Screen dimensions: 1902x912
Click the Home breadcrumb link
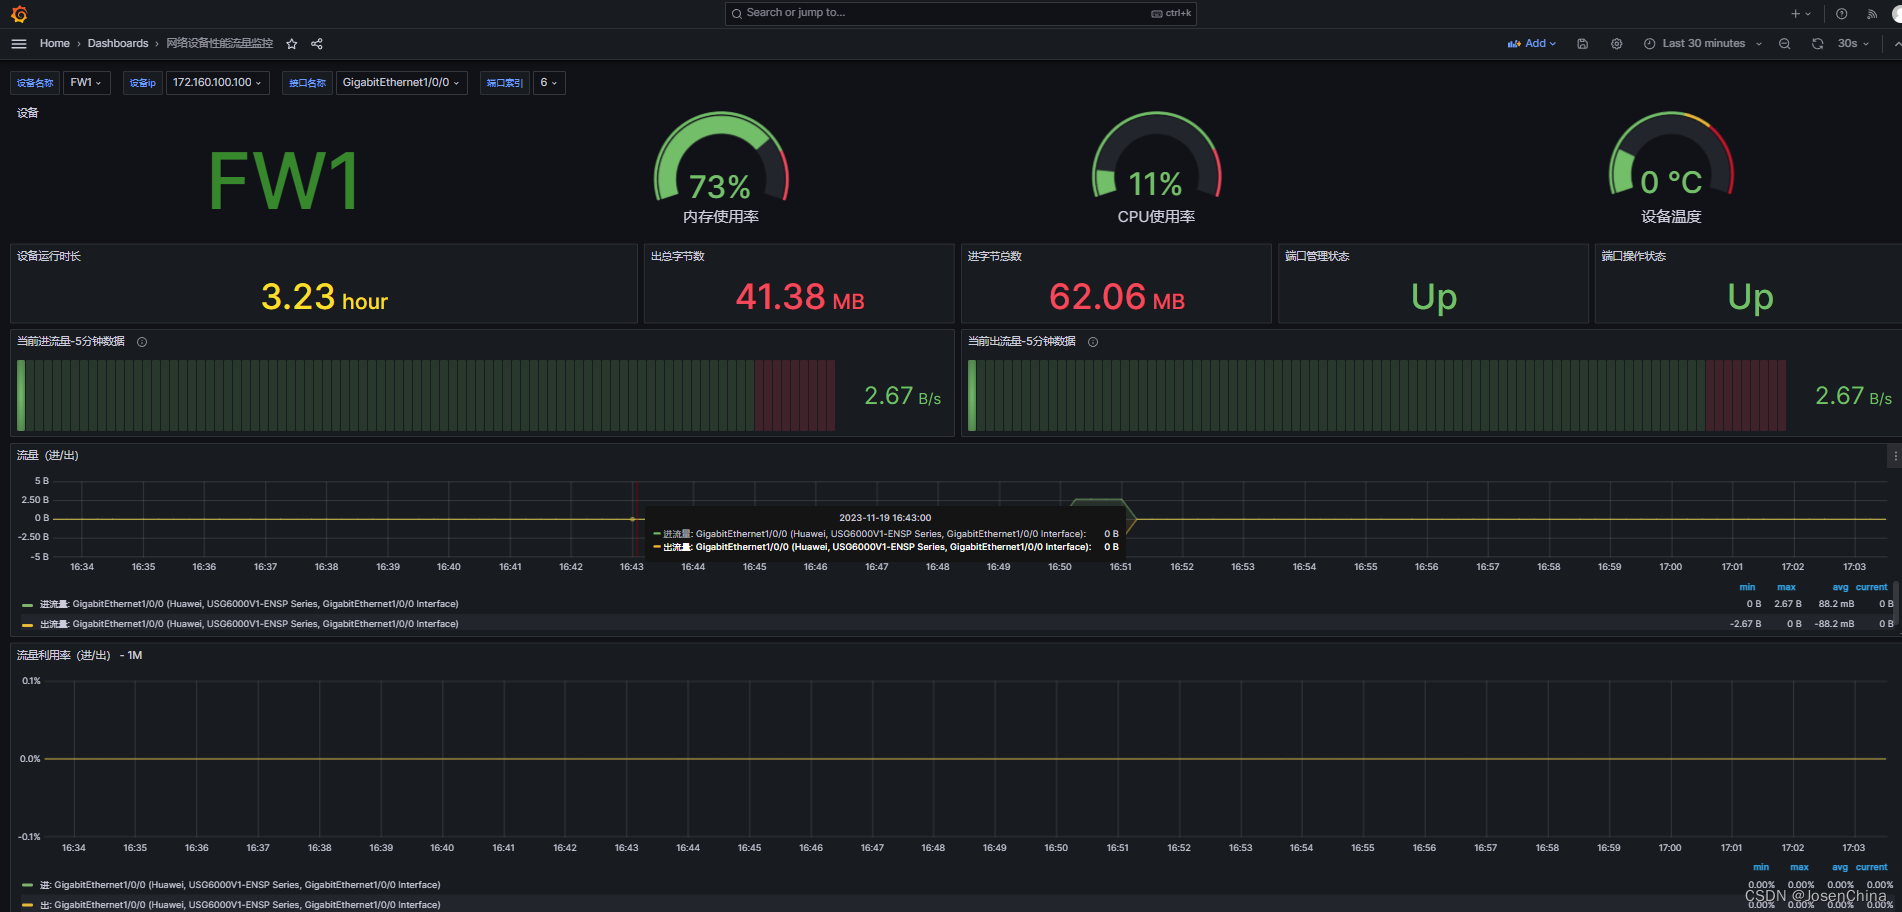point(55,44)
